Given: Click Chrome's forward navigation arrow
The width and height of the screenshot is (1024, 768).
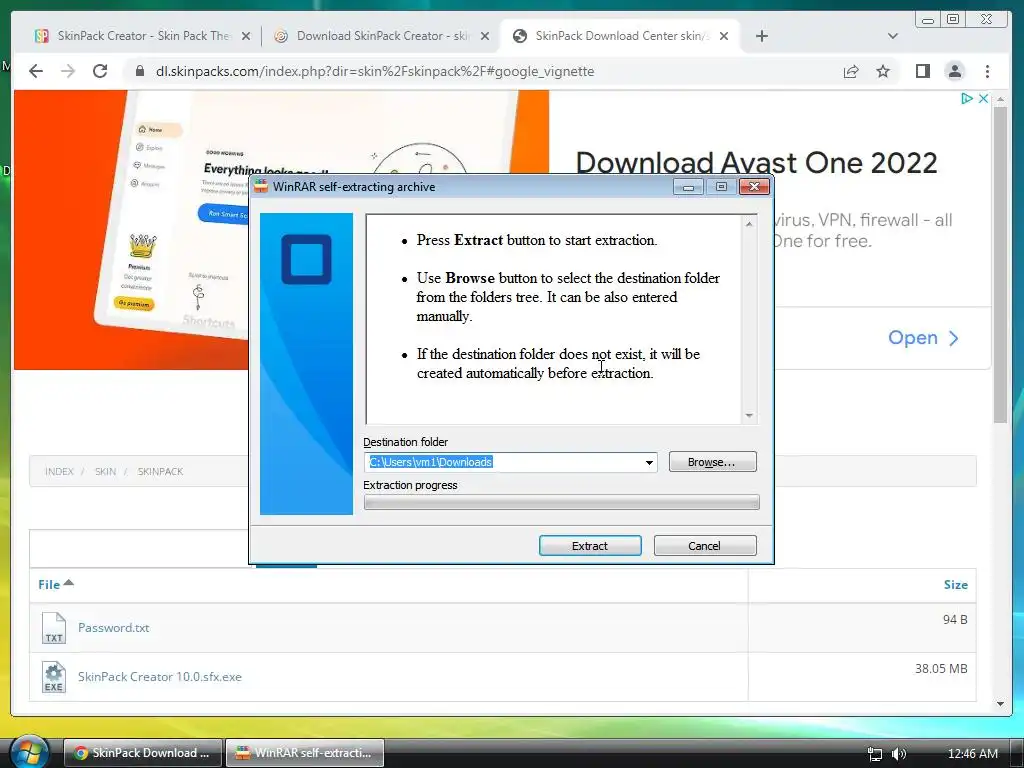Looking at the screenshot, I should [68, 71].
